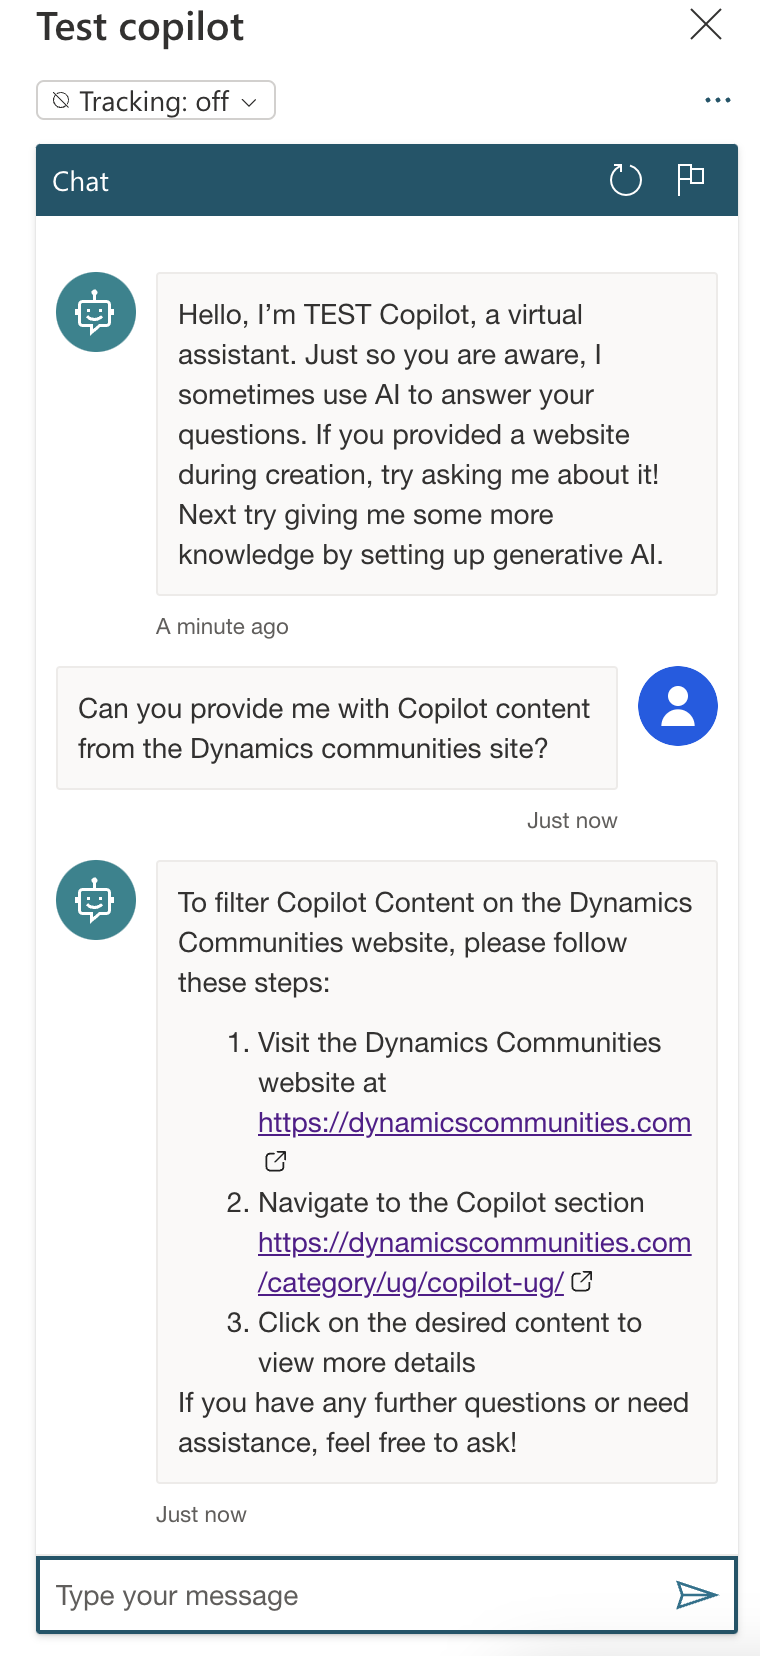The image size is (760, 1656).
Task: Click the 'Hello, I'm TEST Copilot' greeting message
Action: [437, 434]
